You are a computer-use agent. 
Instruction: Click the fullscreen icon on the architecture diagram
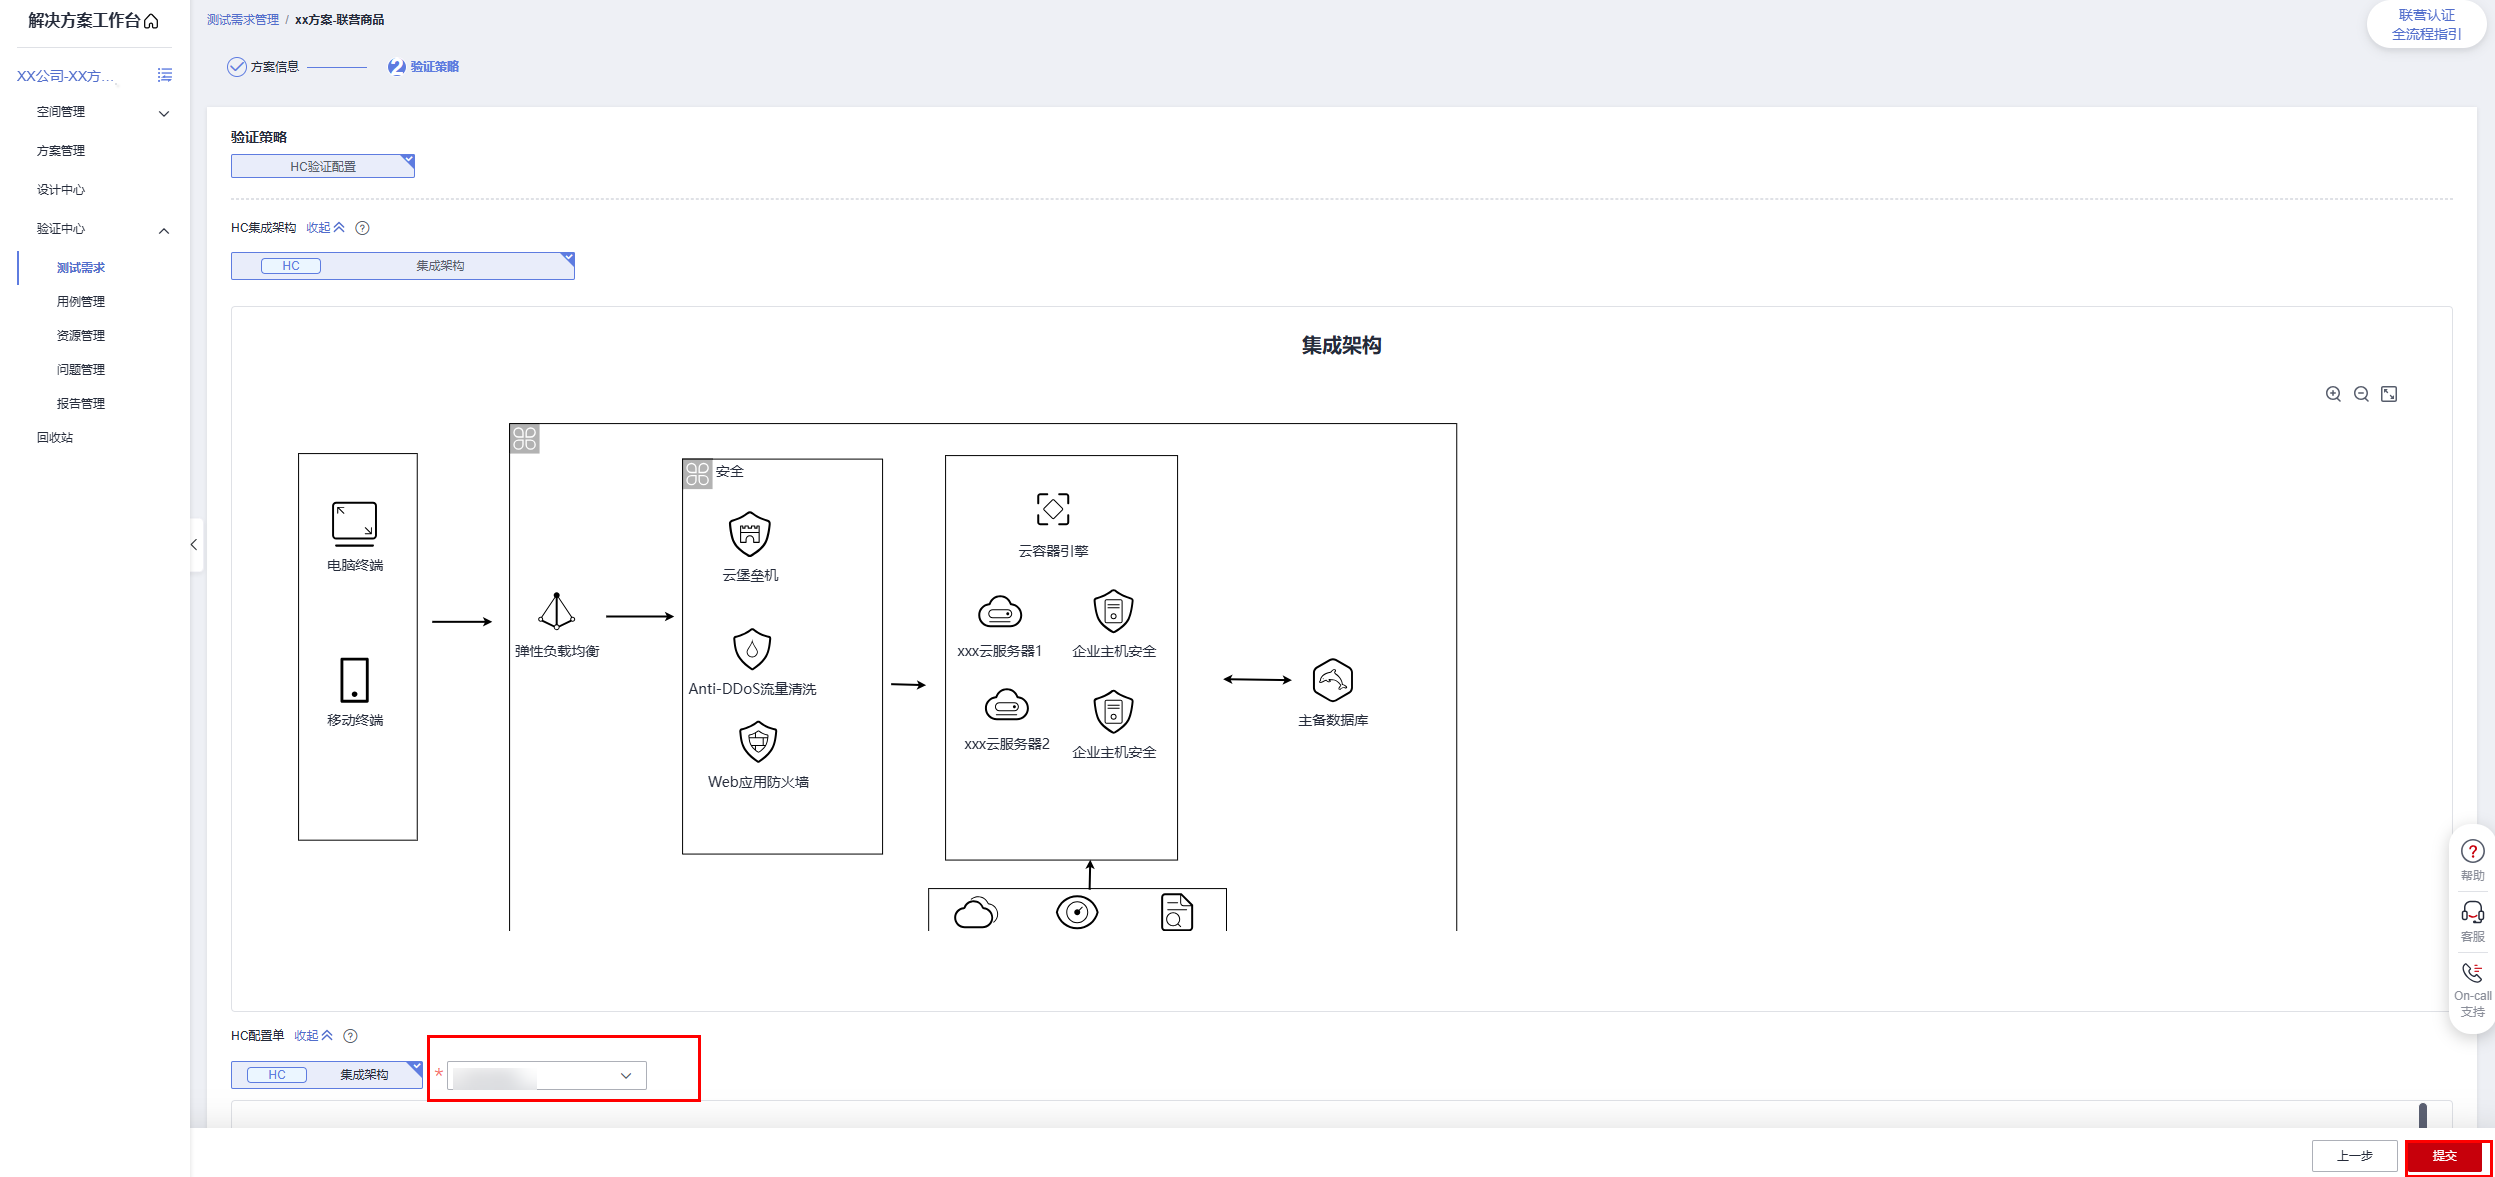point(2389,394)
